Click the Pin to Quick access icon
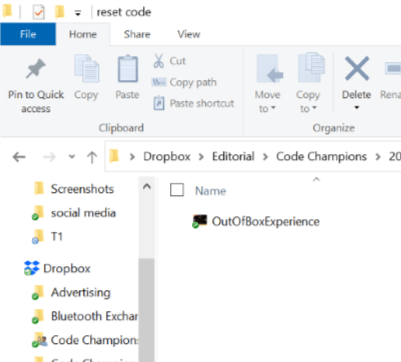Image resolution: width=401 pixels, height=362 pixels. pyautogui.click(x=35, y=69)
